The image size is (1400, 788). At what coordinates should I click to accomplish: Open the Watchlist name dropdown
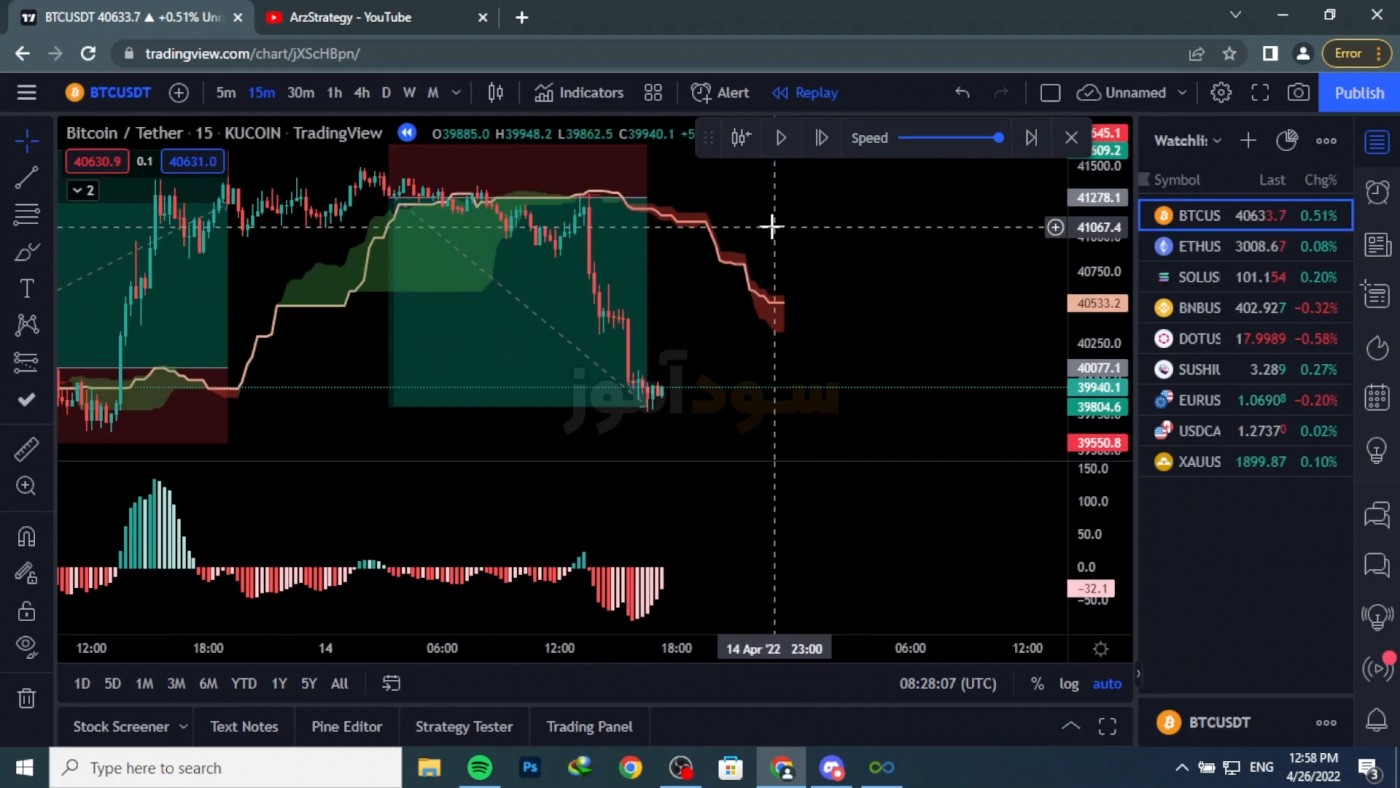coord(1188,140)
